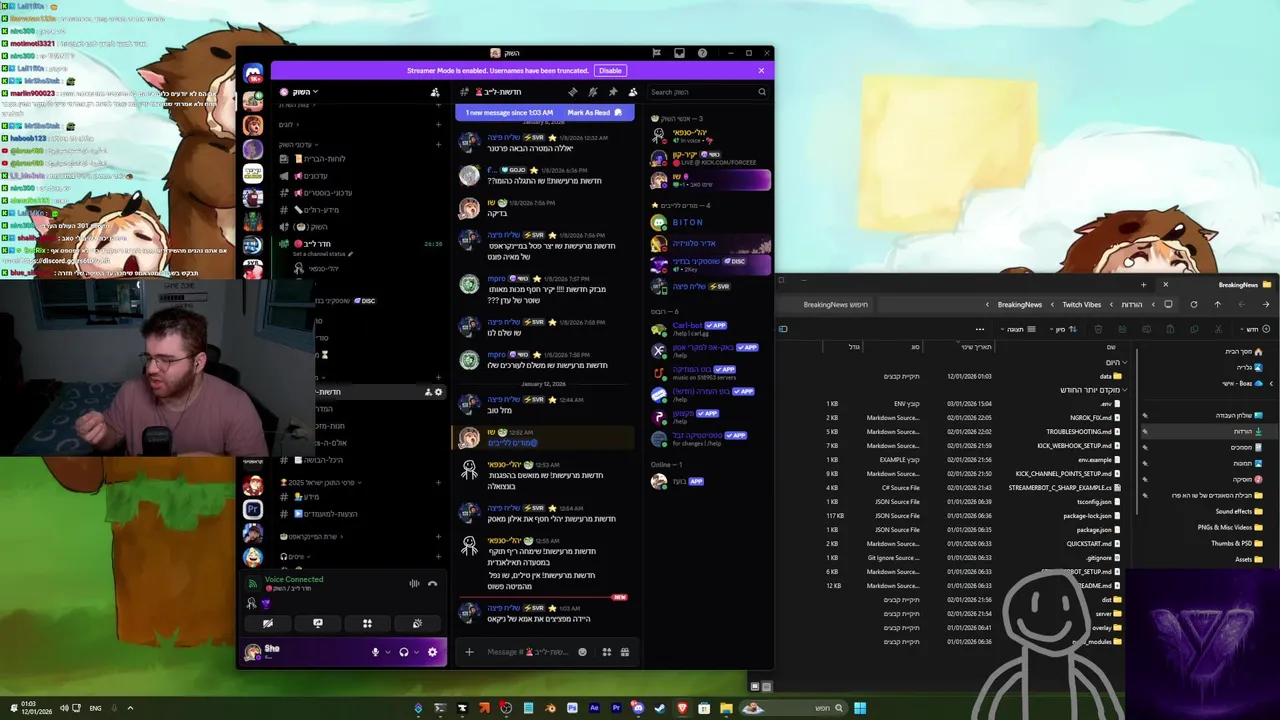The image size is (1280, 720).
Task: Open Windows Start menu
Action: (x=860, y=708)
